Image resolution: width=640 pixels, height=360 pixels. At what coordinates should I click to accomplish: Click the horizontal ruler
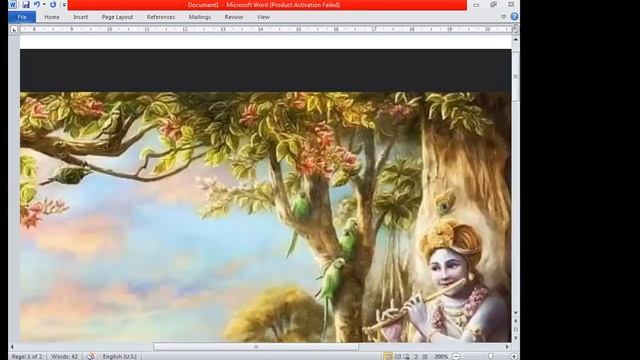[265, 29]
